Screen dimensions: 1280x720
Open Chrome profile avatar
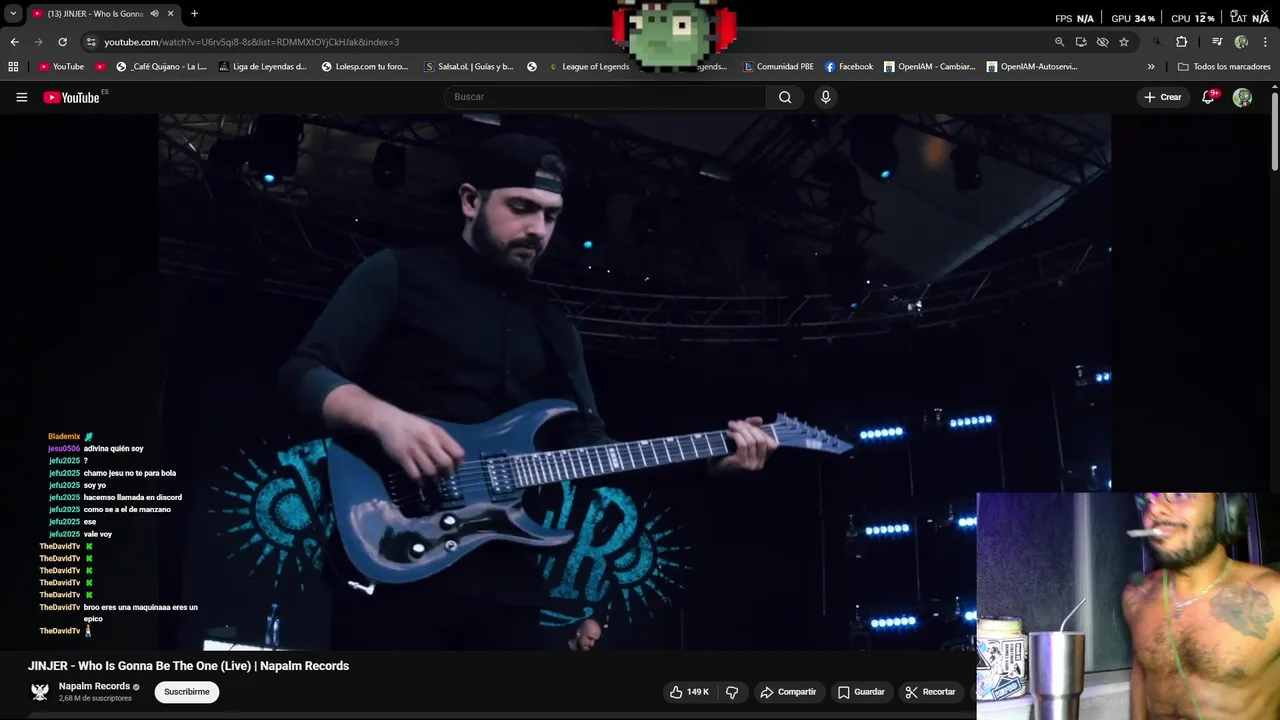(x=1241, y=42)
